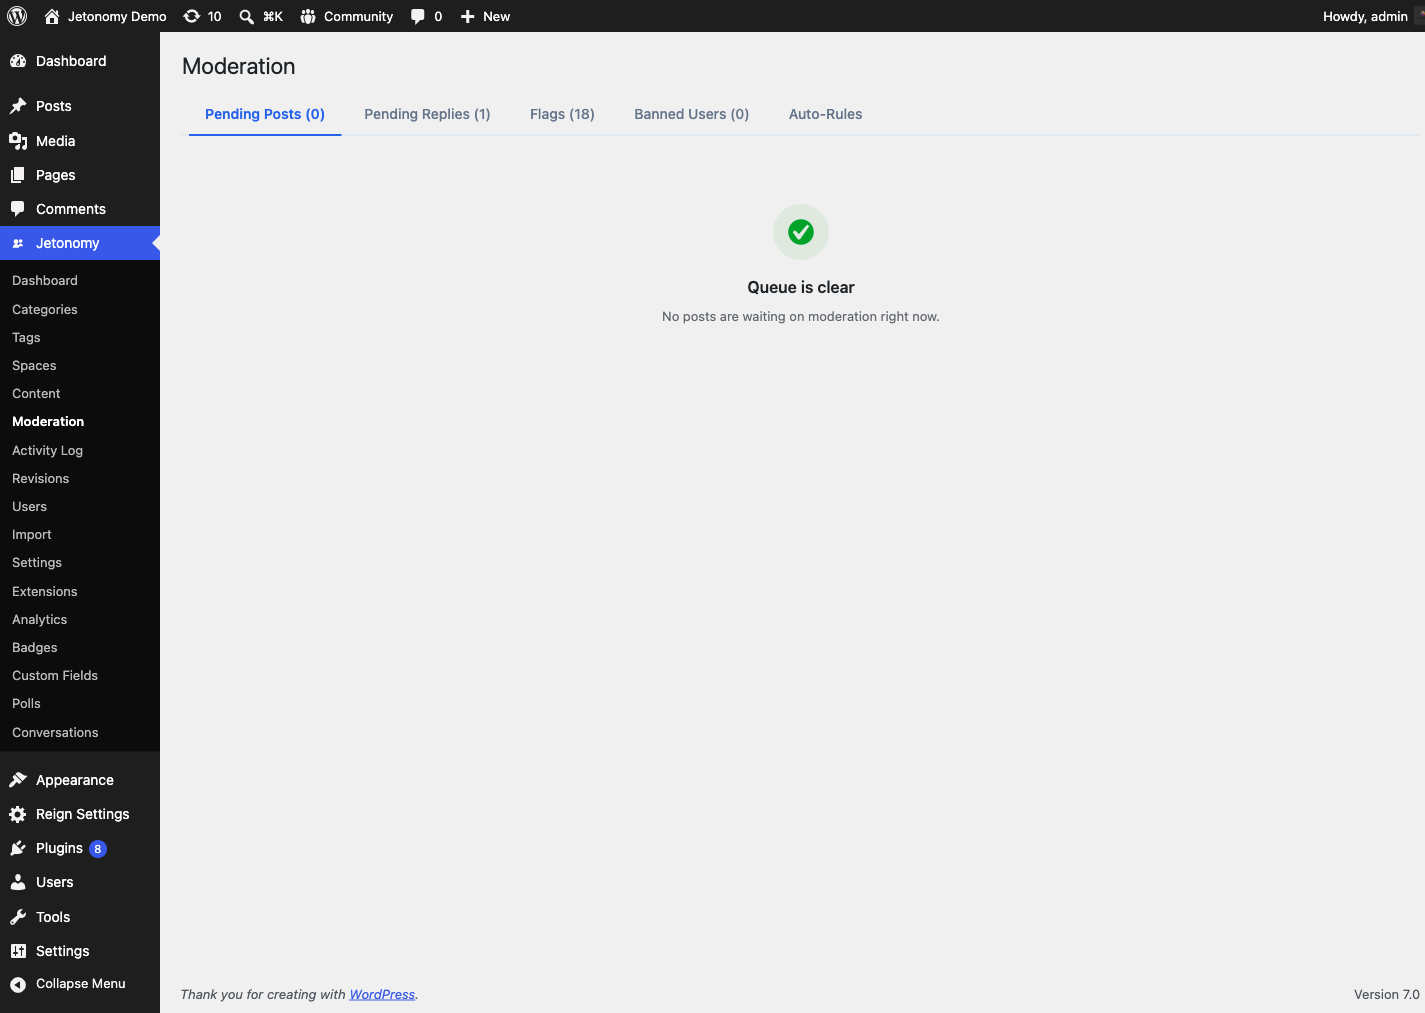The height and width of the screenshot is (1013, 1425).
Task: Click the green Queue is clear checkmark
Action: 801,232
